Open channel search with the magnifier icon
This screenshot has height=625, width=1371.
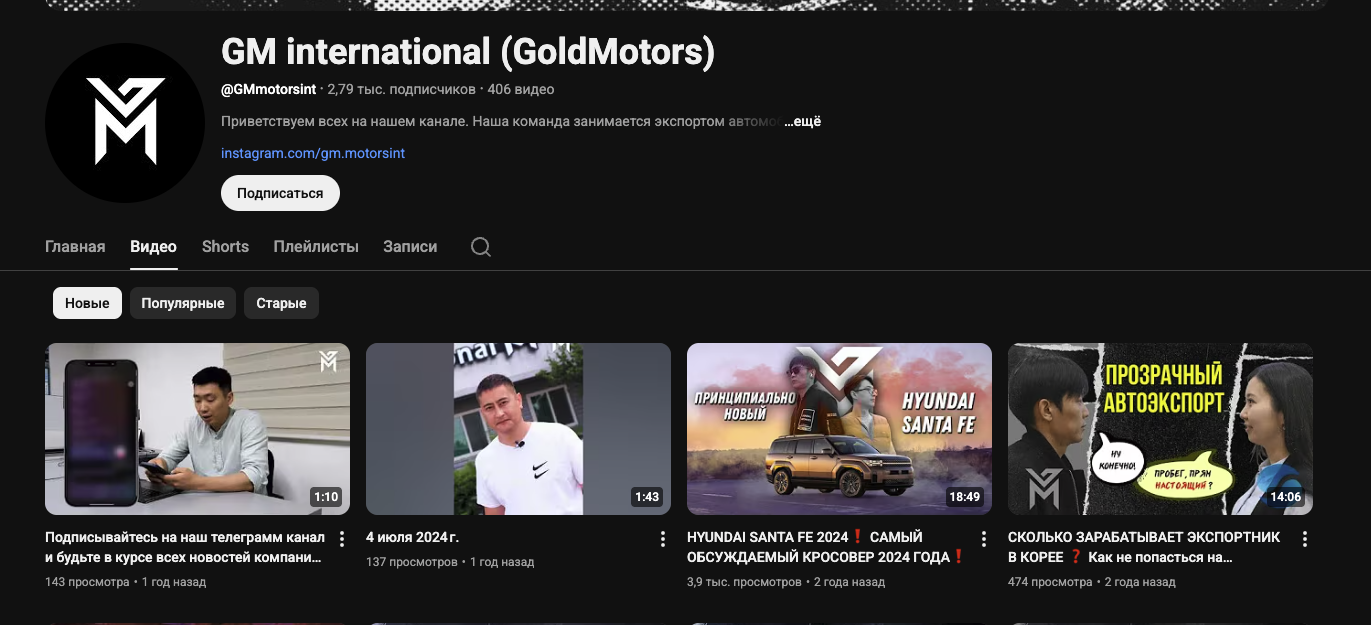click(480, 246)
